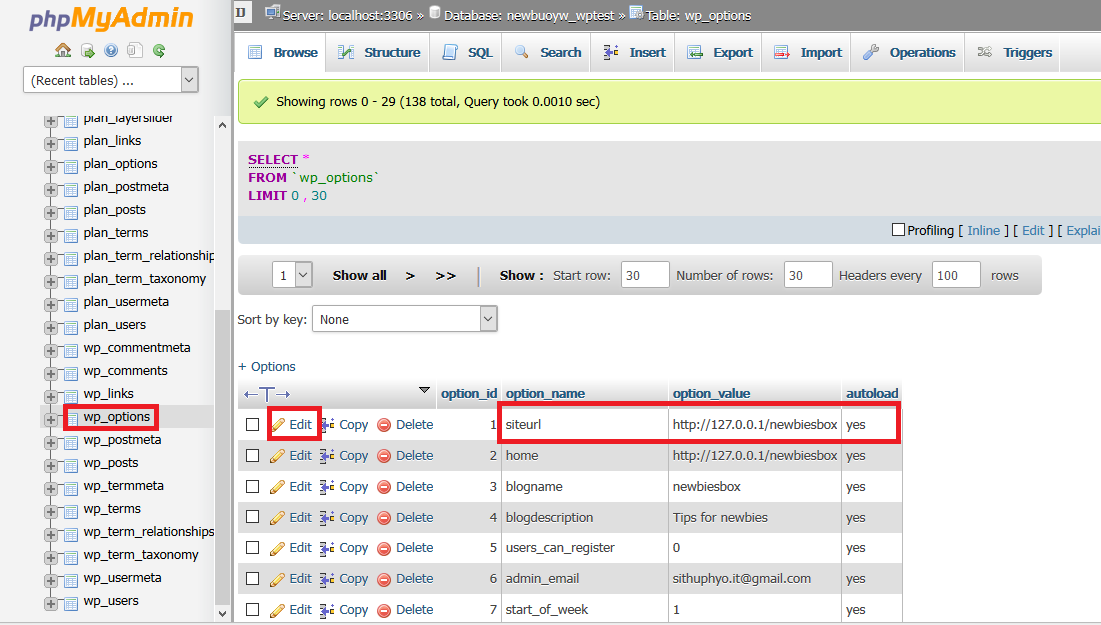Click the table icon beside wp_comments
The height and width of the screenshot is (625, 1101).
coord(71,373)
